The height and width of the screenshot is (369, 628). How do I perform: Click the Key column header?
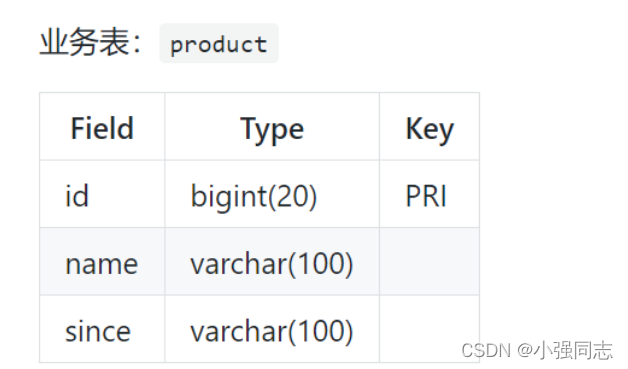(x=429, y=128)
